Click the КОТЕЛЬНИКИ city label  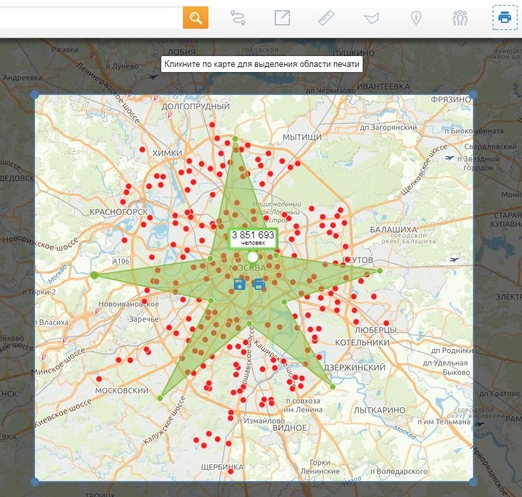click(362, 342)
